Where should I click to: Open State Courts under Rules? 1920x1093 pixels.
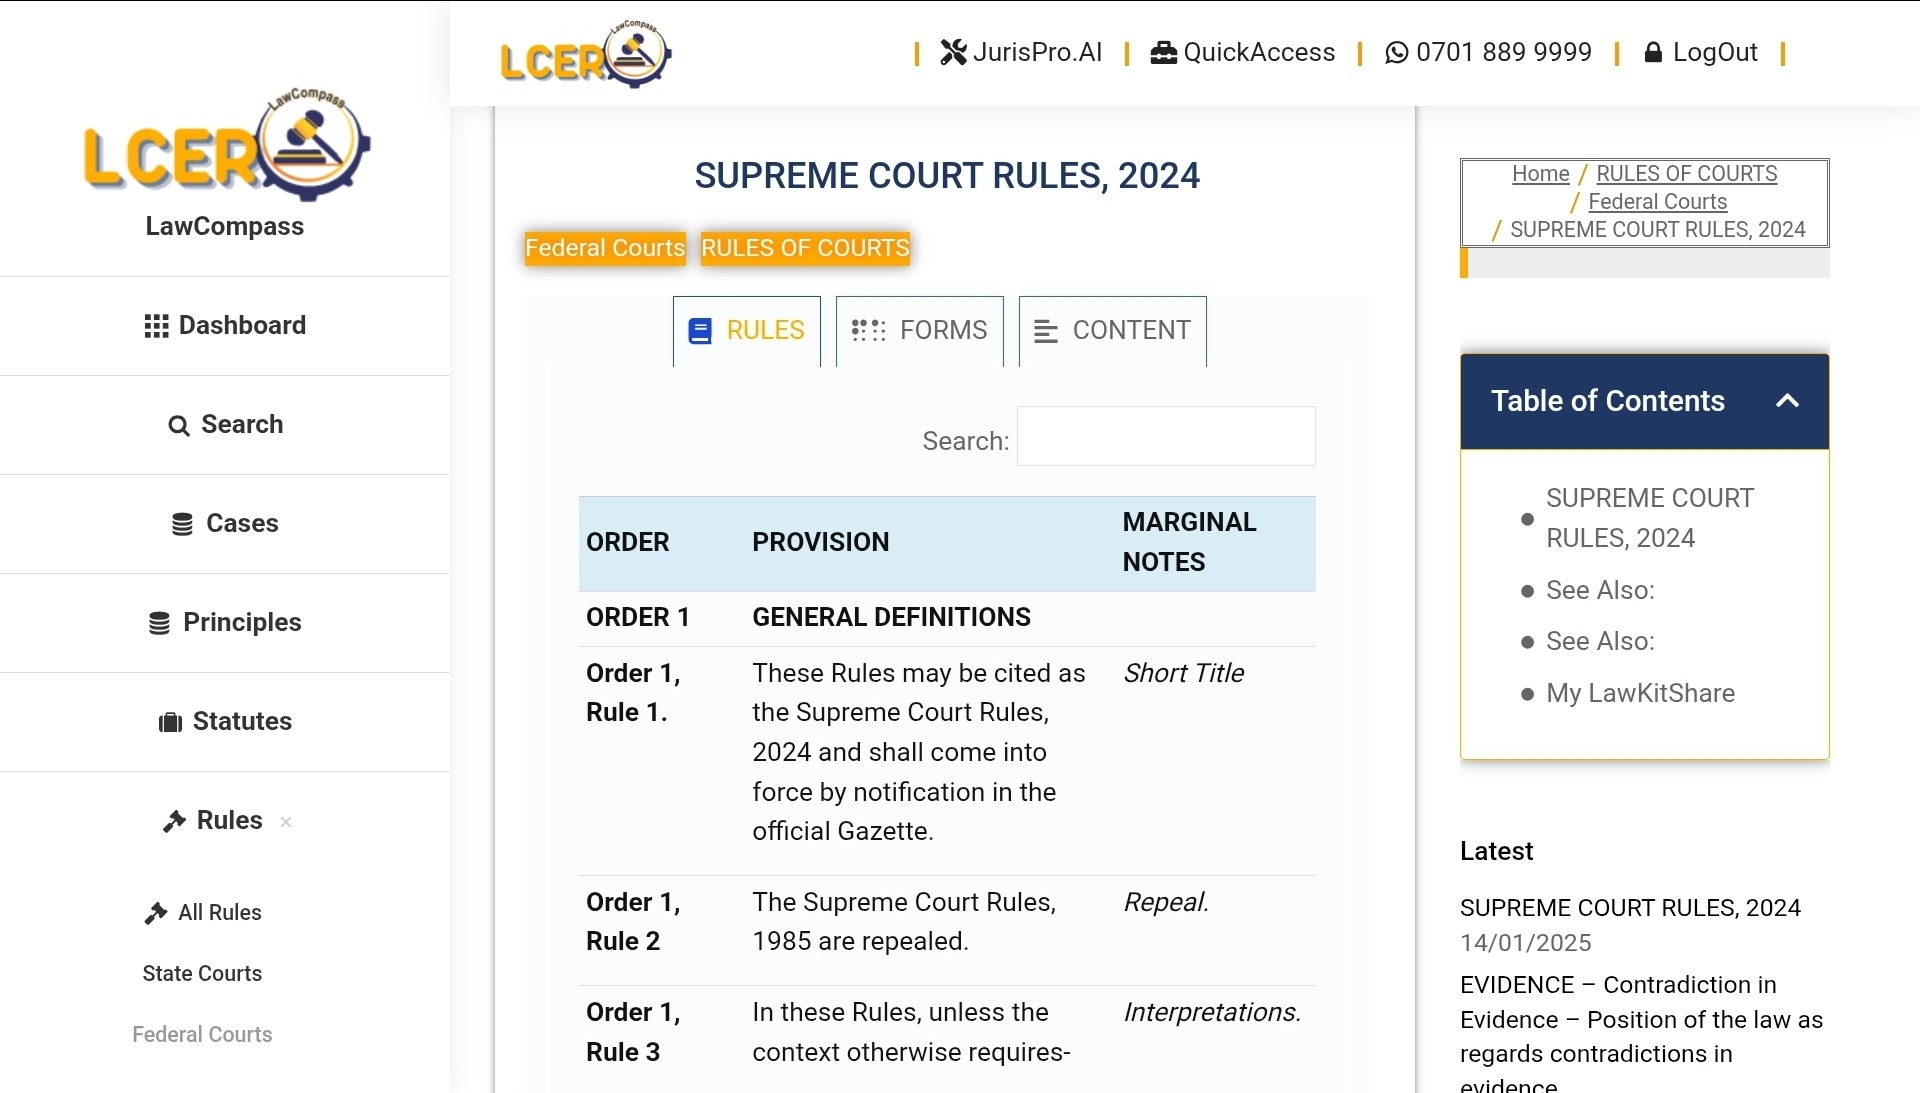coord(202,974)
